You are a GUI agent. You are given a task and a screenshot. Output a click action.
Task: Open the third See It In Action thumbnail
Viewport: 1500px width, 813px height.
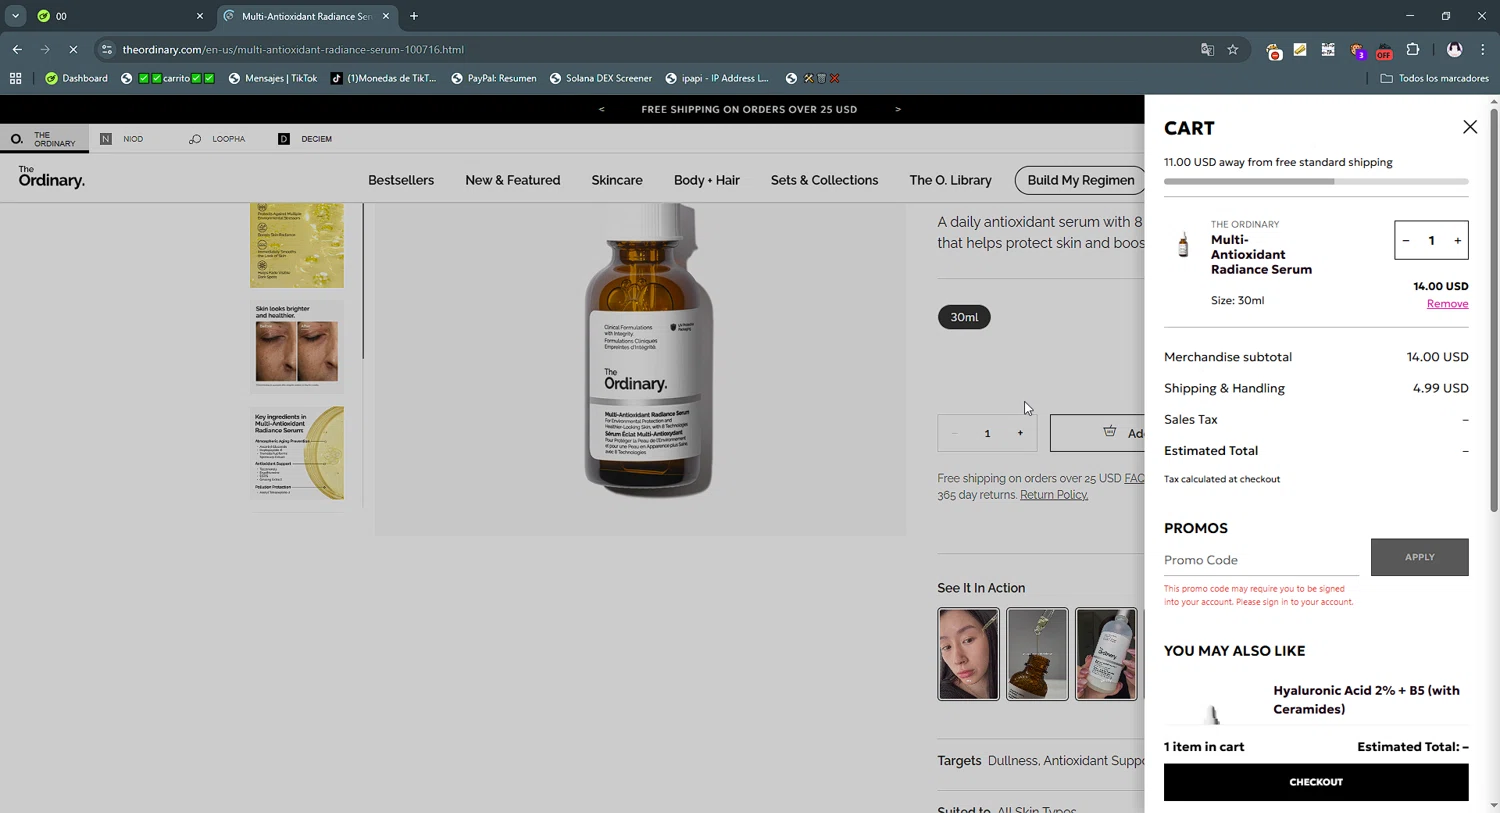tap(1106, 654)
